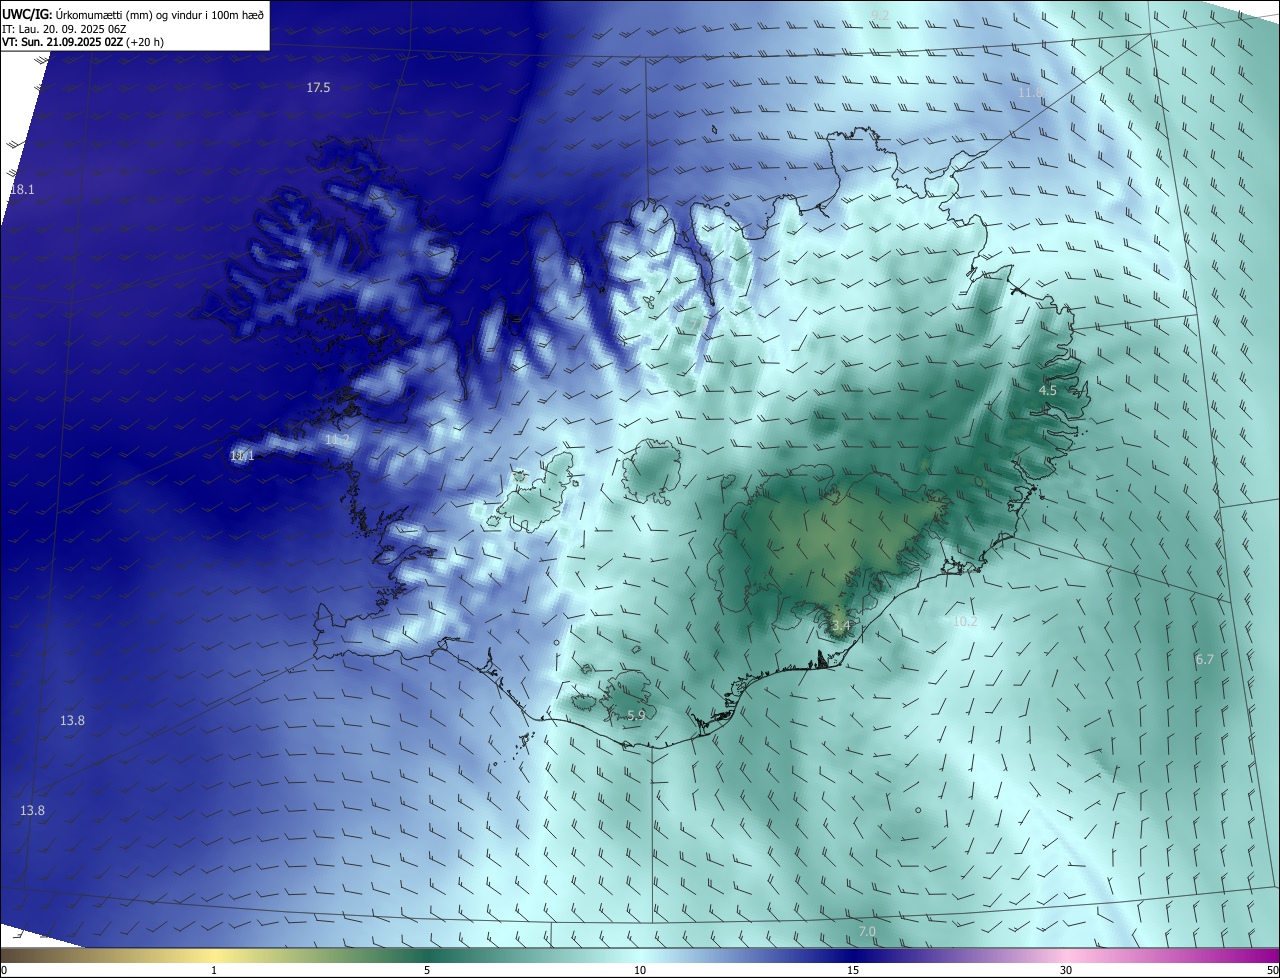Click the 3.4 value label
This screenshot has height=978, width=1280.
click(840, 627)
